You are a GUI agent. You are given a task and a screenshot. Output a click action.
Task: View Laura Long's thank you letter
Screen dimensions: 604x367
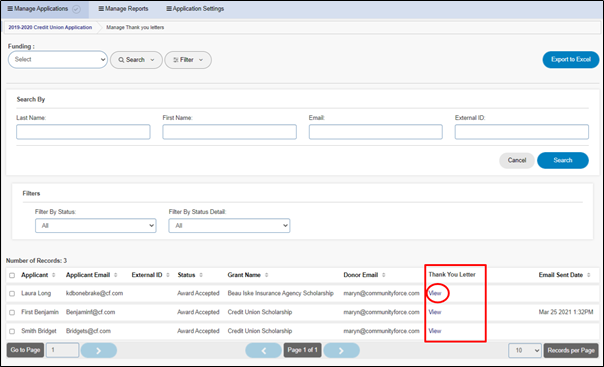pos(435,293)
